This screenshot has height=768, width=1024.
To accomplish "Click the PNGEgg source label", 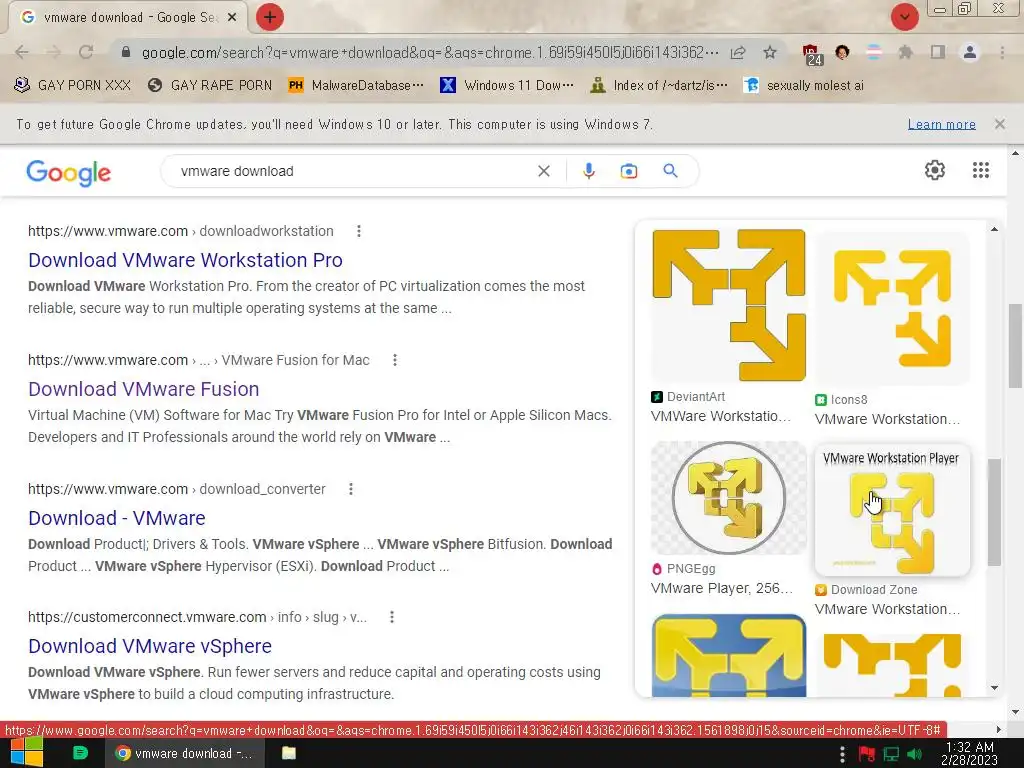I will [684, 569].
